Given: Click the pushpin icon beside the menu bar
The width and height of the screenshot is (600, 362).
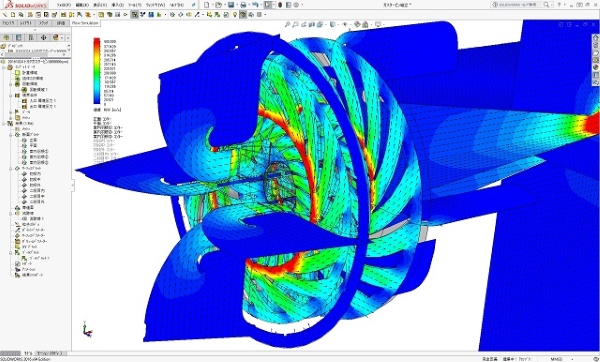Looking at the screenshot, I should coord(194,5).
